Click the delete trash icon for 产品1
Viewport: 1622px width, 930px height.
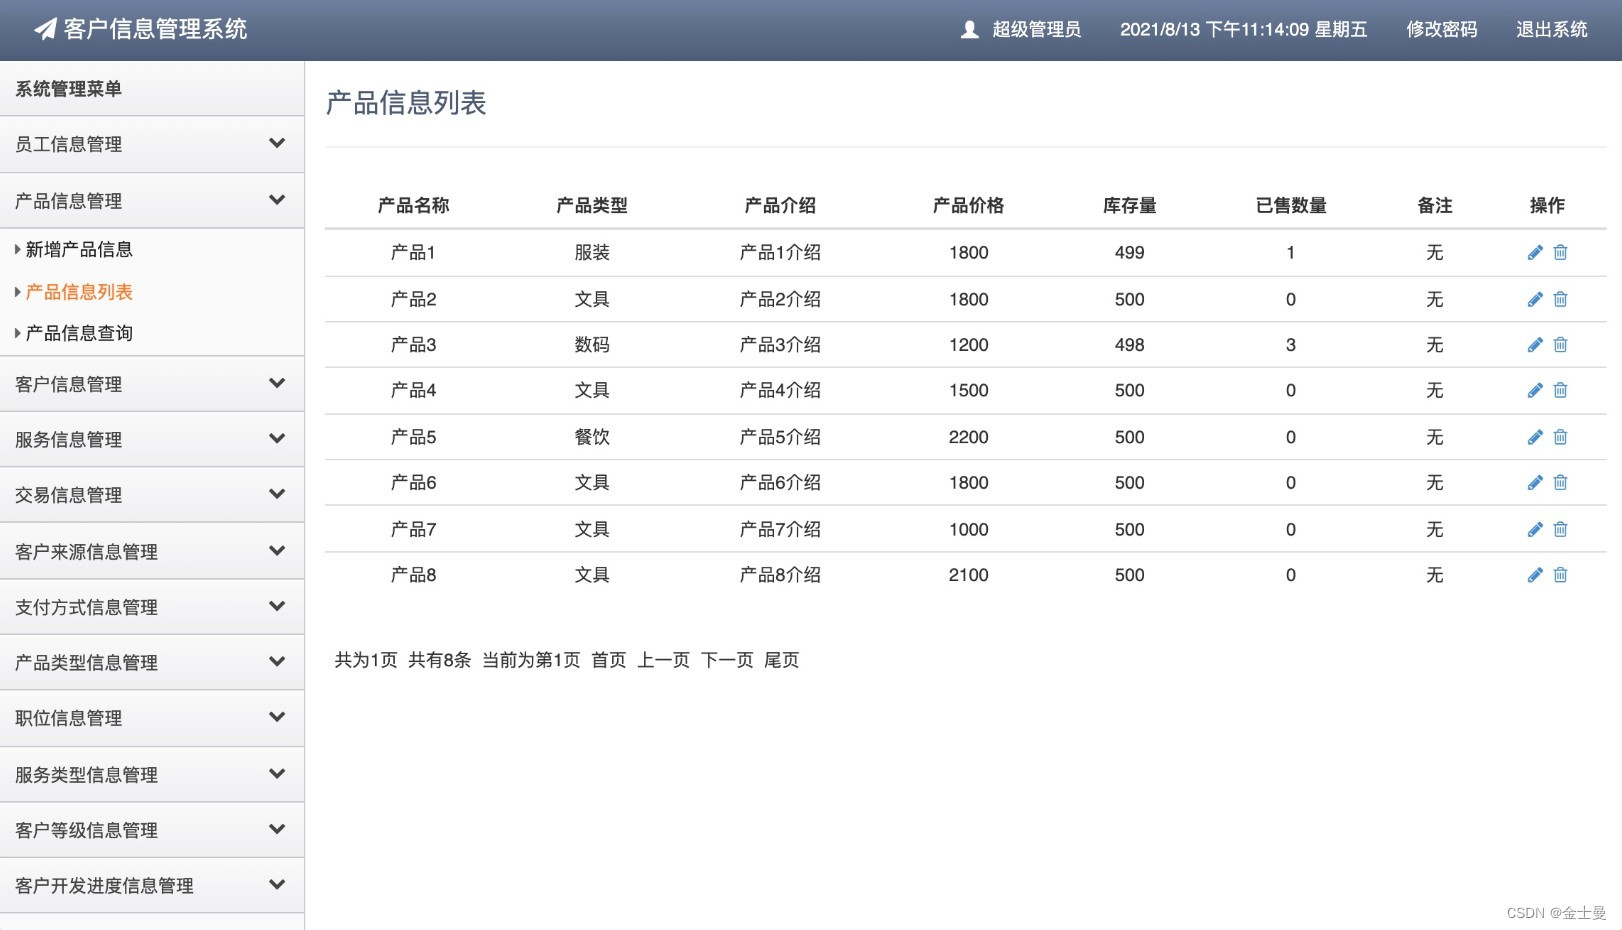1561,252
